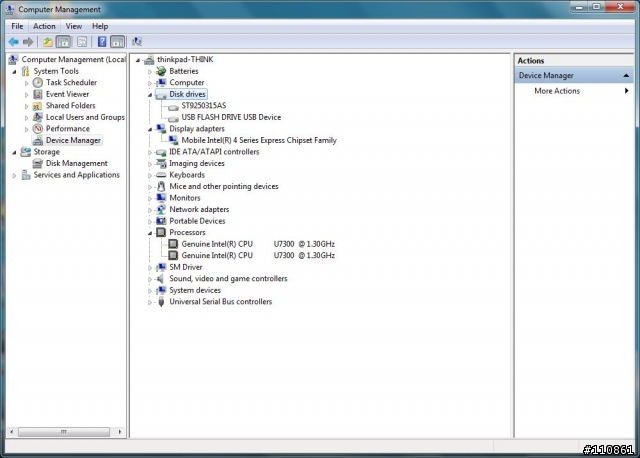Click the Network adapters icon
Screen dimensions: 640x458
click(162, 209)
